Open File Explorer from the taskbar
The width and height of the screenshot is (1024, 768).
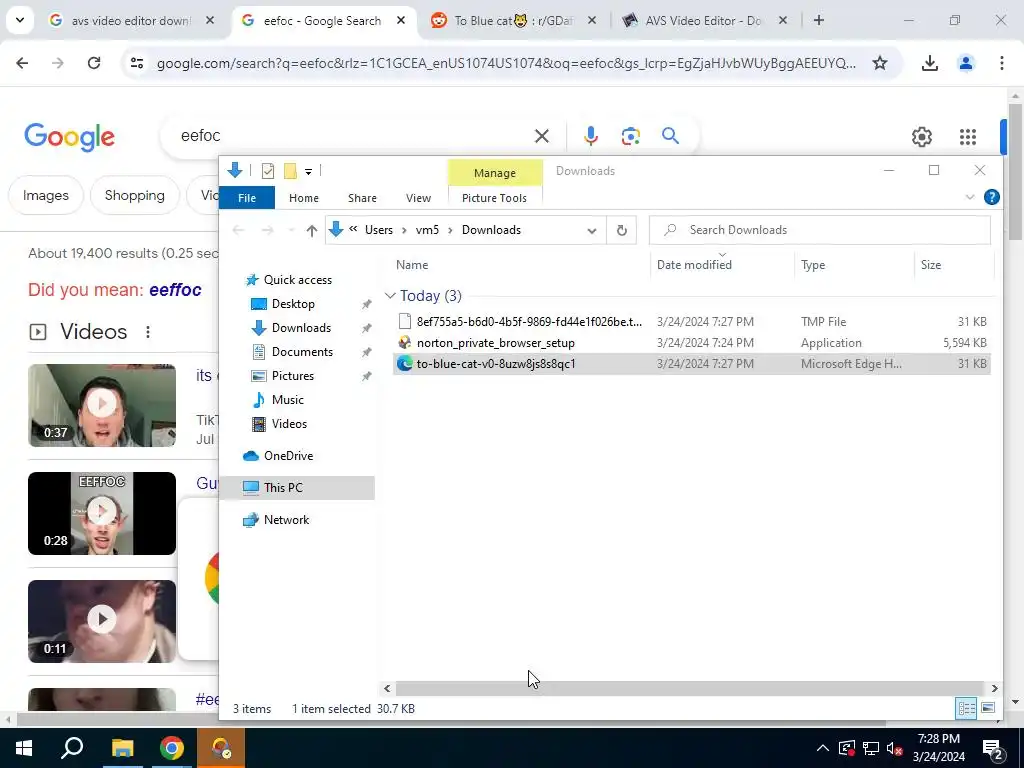tap(122, 748)
